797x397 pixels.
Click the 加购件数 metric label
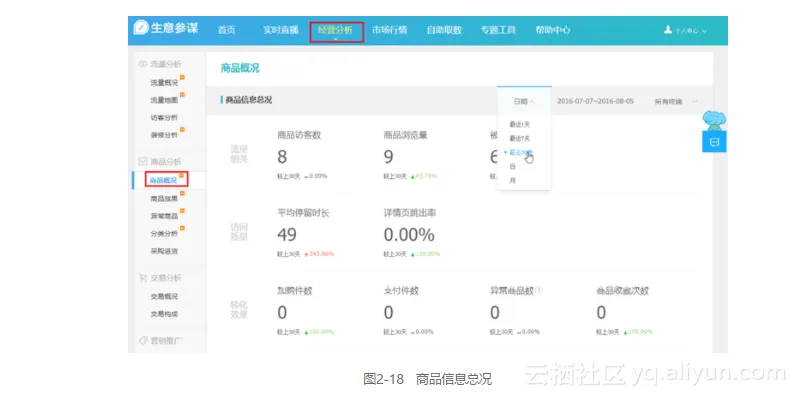(295, 291)
